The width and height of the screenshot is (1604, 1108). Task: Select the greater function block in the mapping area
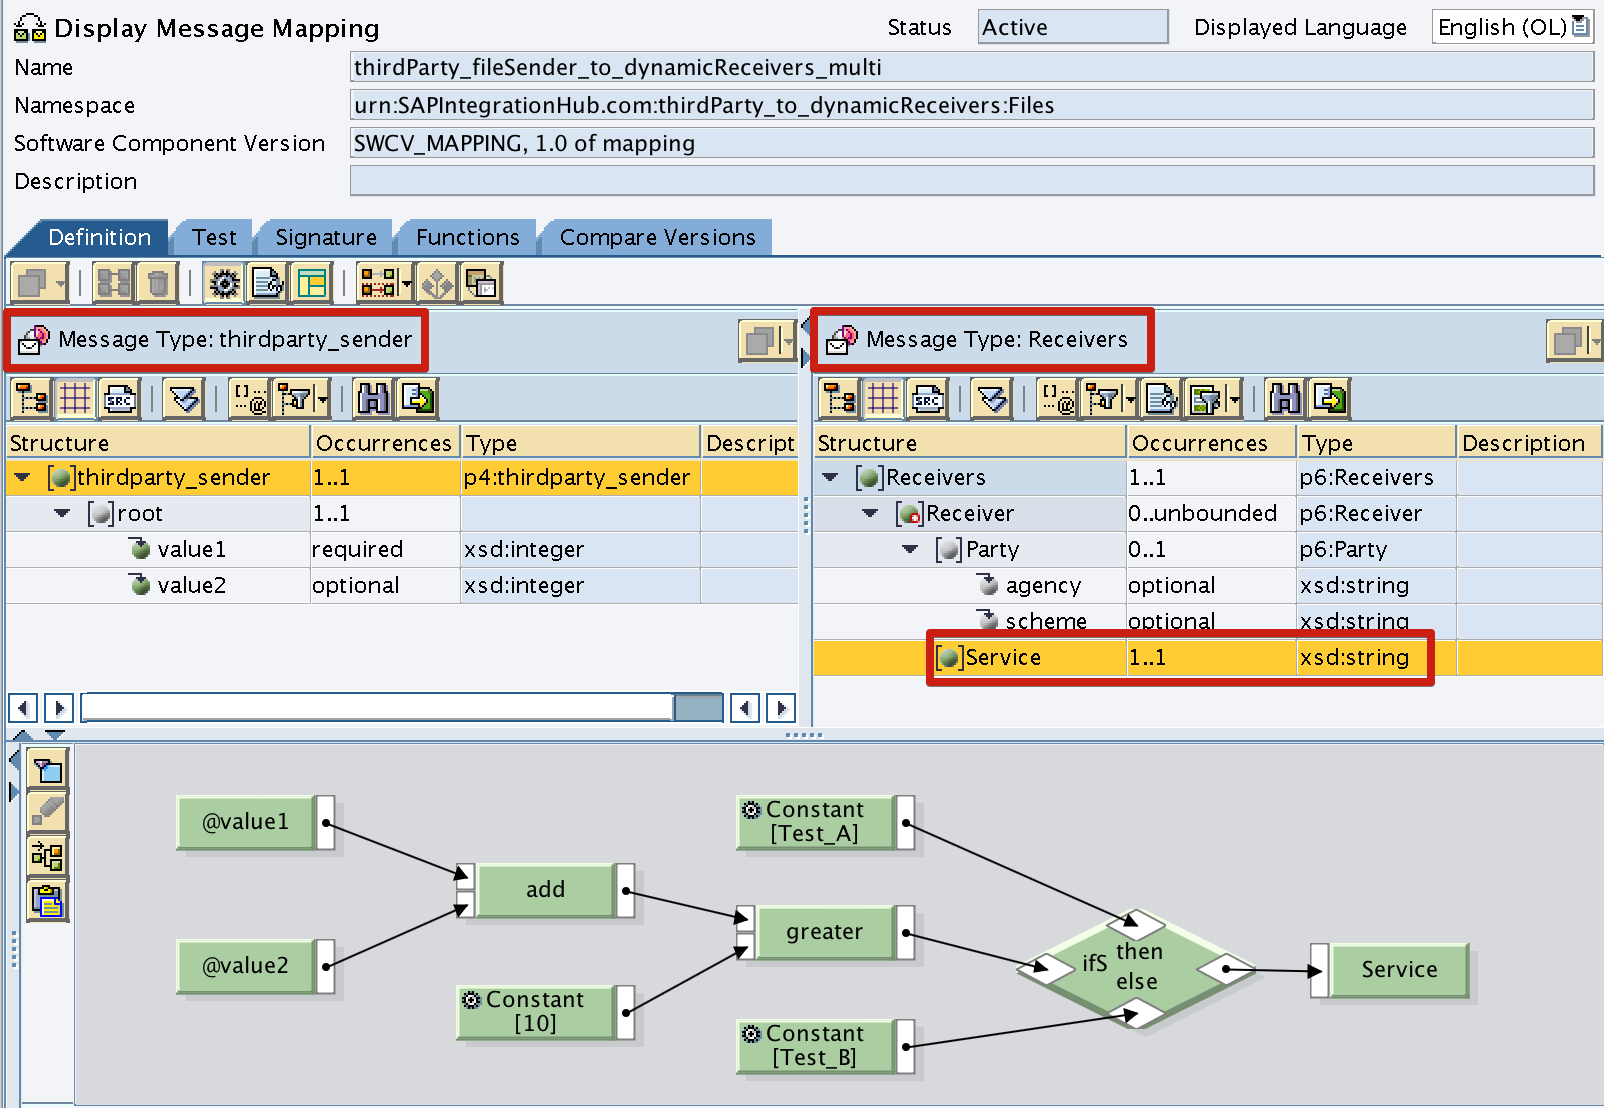[x=824, y=931]
